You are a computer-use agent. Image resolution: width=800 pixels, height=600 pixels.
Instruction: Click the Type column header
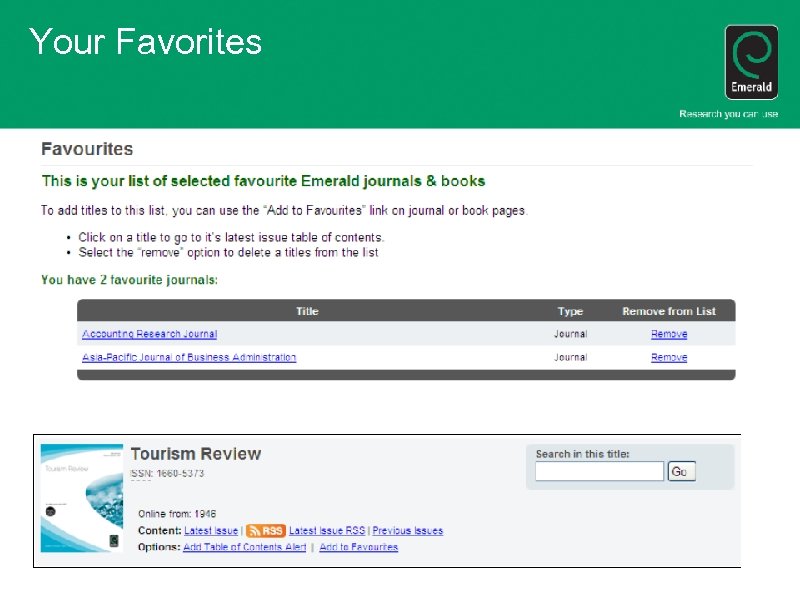(x=570, y=311)
